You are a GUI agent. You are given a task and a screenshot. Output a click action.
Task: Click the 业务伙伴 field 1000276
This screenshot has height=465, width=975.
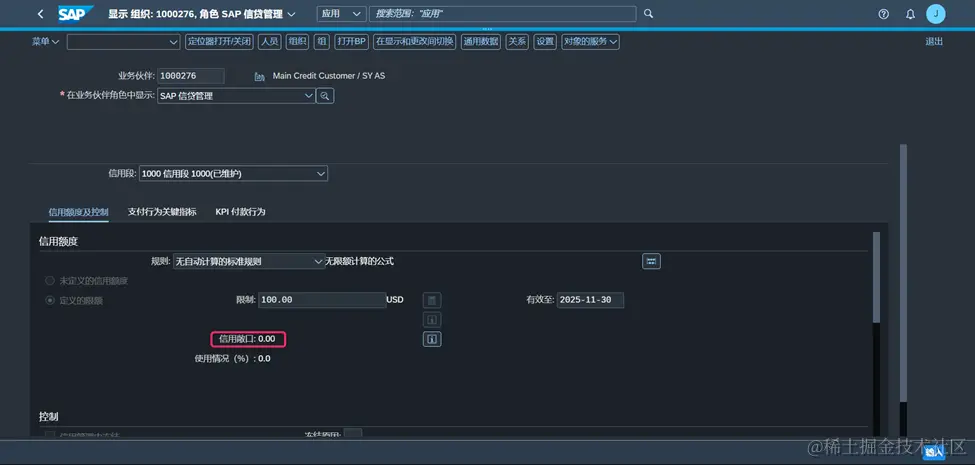point(190,76)
